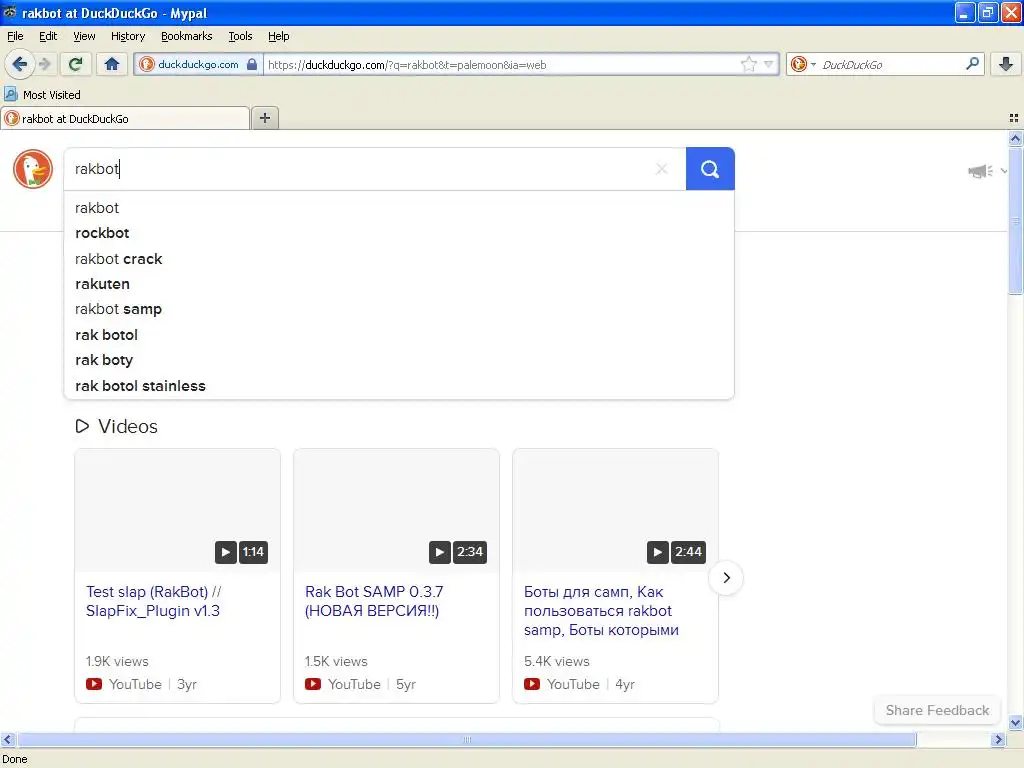Viewport: 1024px width, 768px height.
Task: Open the View menu
Action: coord(84,36)
